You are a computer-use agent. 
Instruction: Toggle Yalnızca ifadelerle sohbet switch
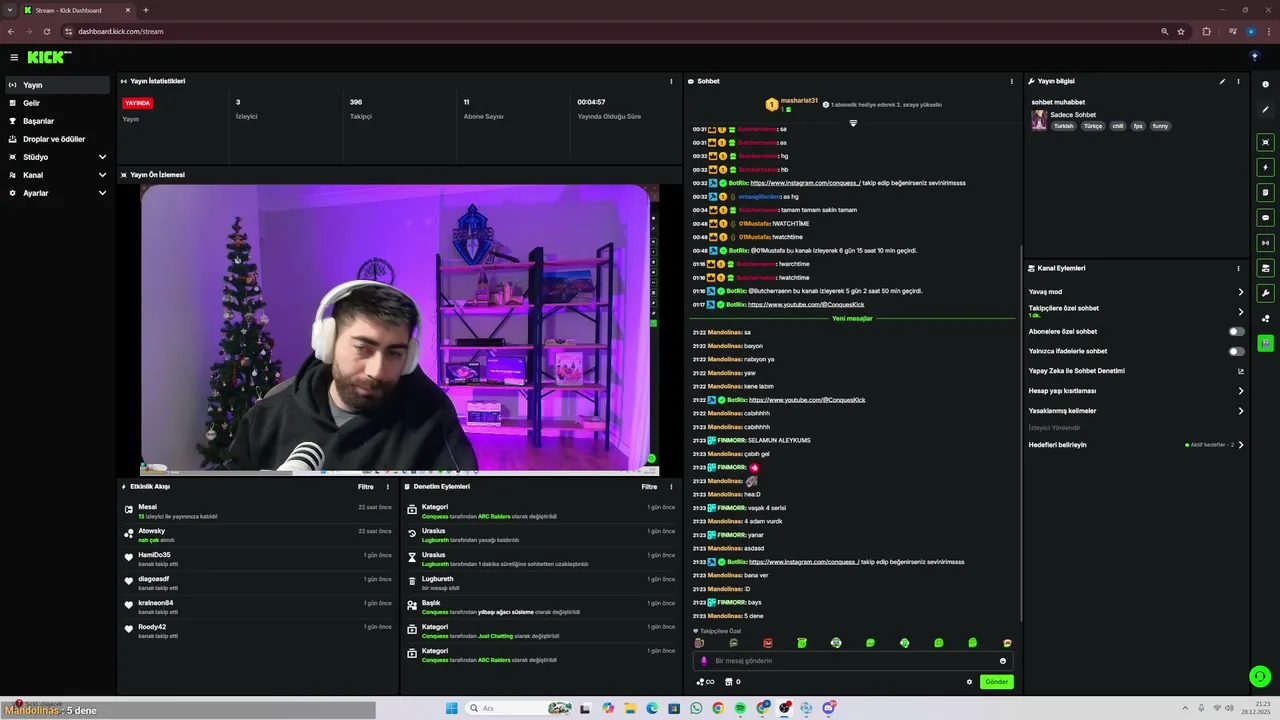[1237, 351]
